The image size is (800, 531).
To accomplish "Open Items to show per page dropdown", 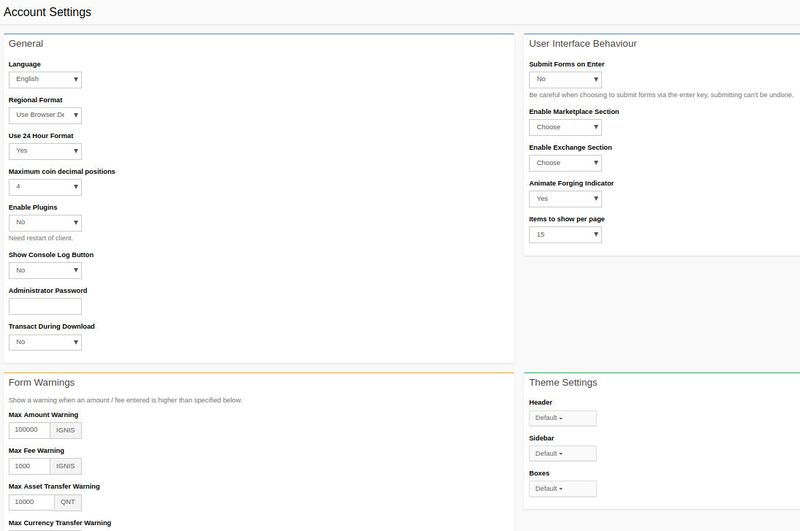I will [x=565, y=235].
